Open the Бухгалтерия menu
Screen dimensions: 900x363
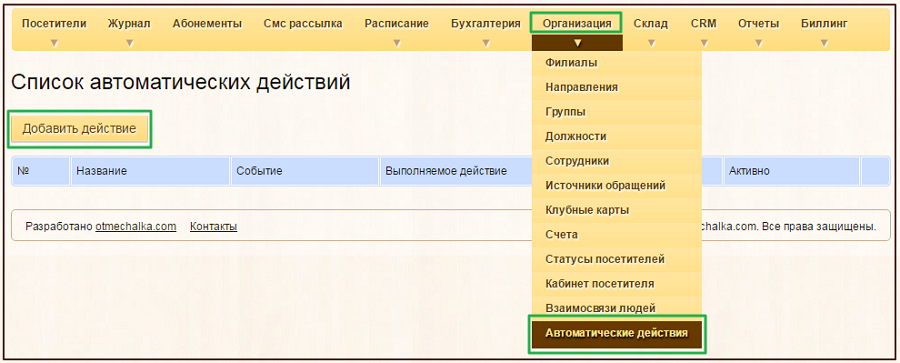pyautogui.click(x=486, y=24)
